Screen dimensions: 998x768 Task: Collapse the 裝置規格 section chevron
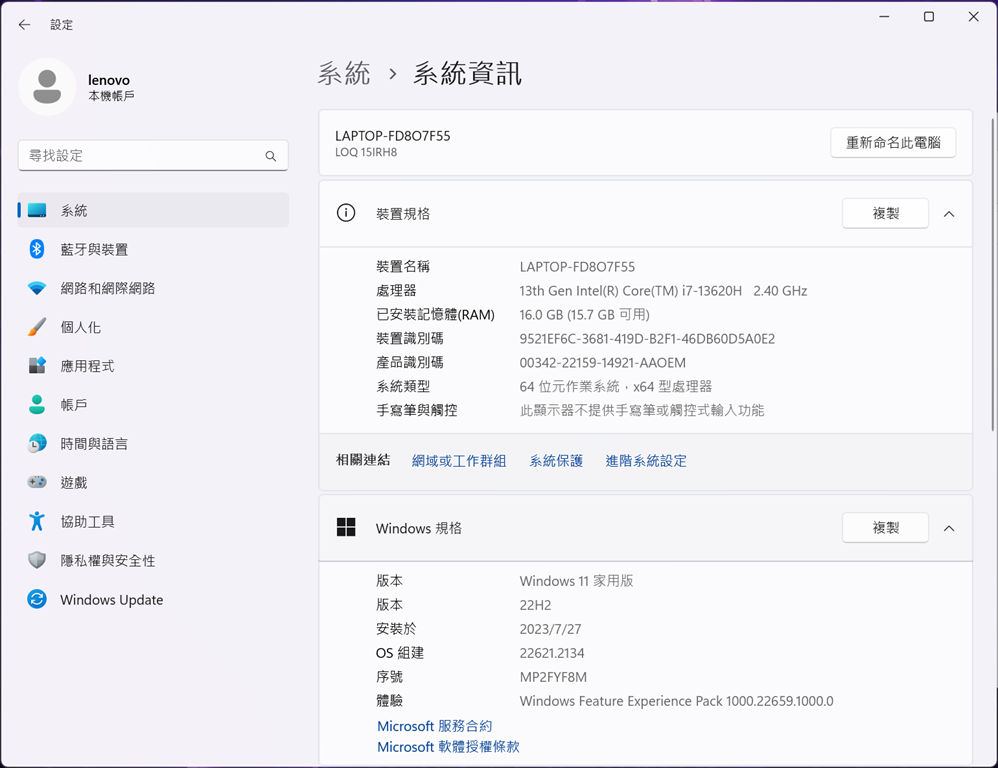click(x=949, y=214)
